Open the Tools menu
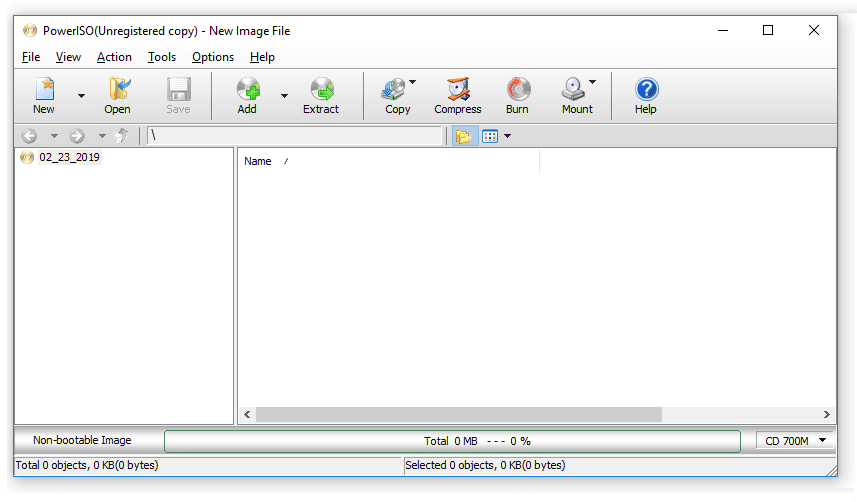This screenshot has width=857, height=502. tap(162, 57)
